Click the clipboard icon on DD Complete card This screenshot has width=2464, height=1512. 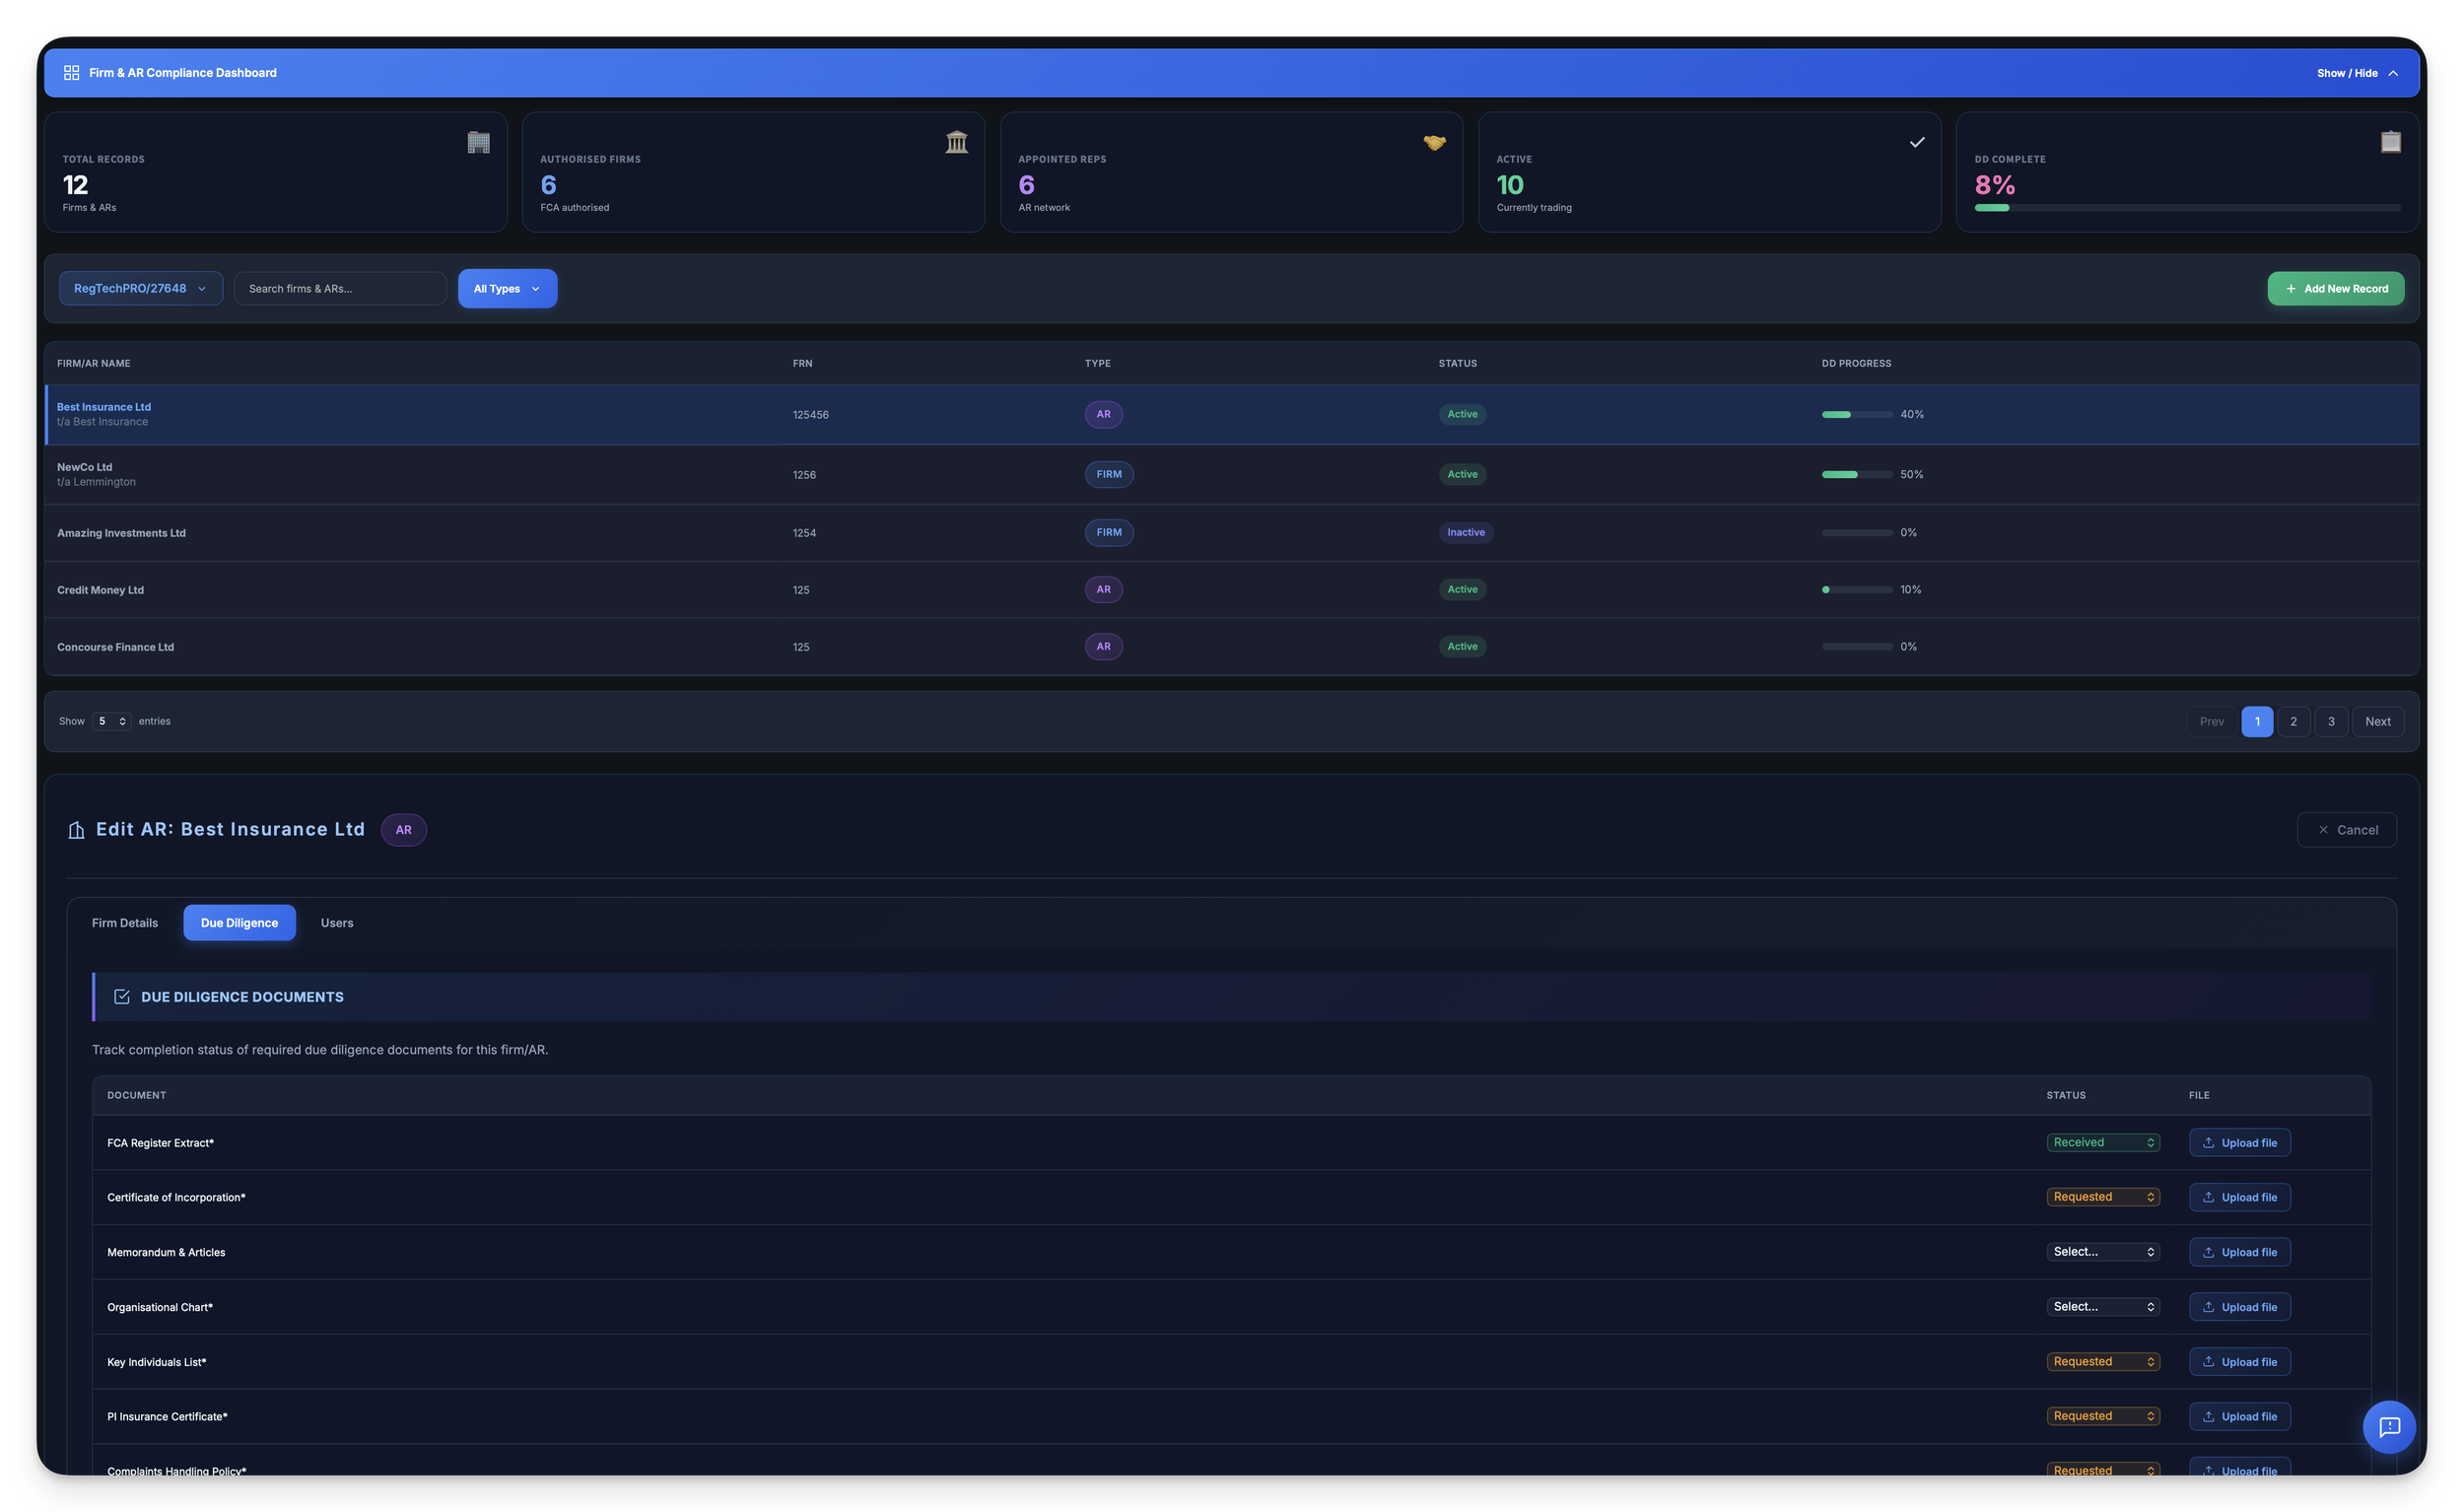point(2390,142)
